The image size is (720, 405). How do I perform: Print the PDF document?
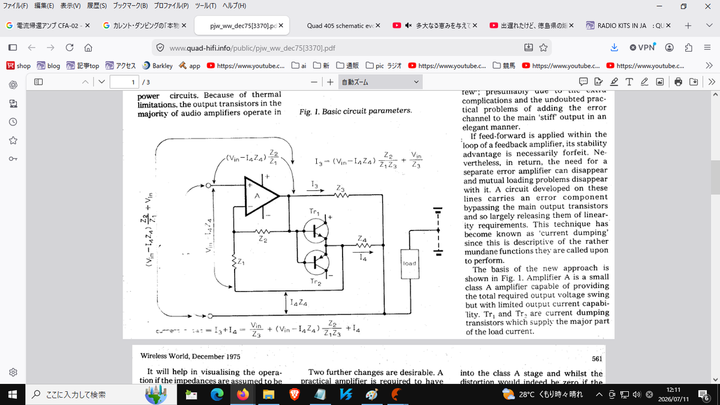tap(678, 82)
